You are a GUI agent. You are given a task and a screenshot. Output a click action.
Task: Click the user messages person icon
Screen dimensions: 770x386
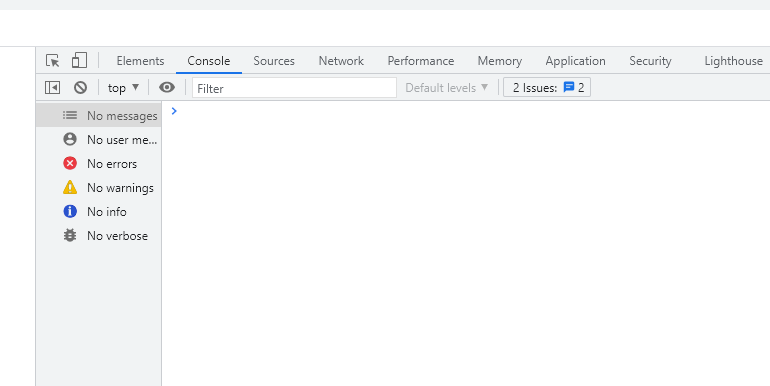(70, 139)
